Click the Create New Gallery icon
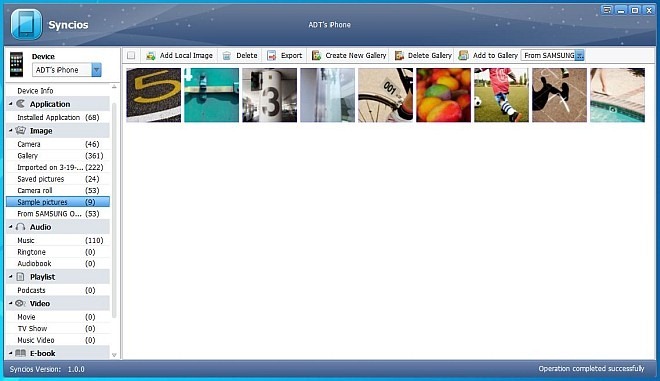 (x=316, y=56)
